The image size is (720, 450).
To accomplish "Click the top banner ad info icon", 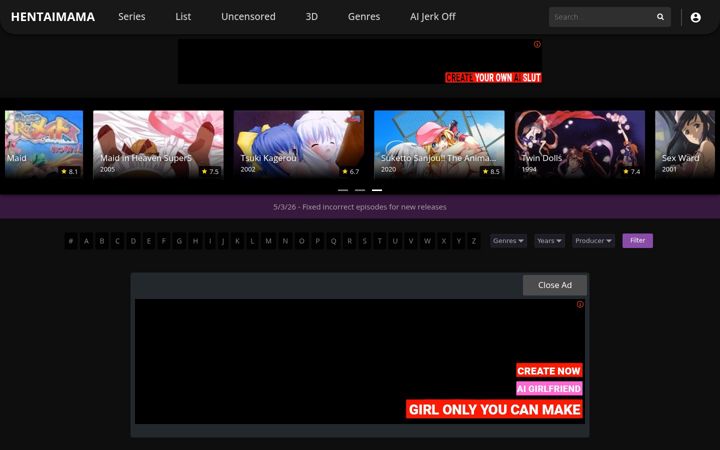I will 537,45.
